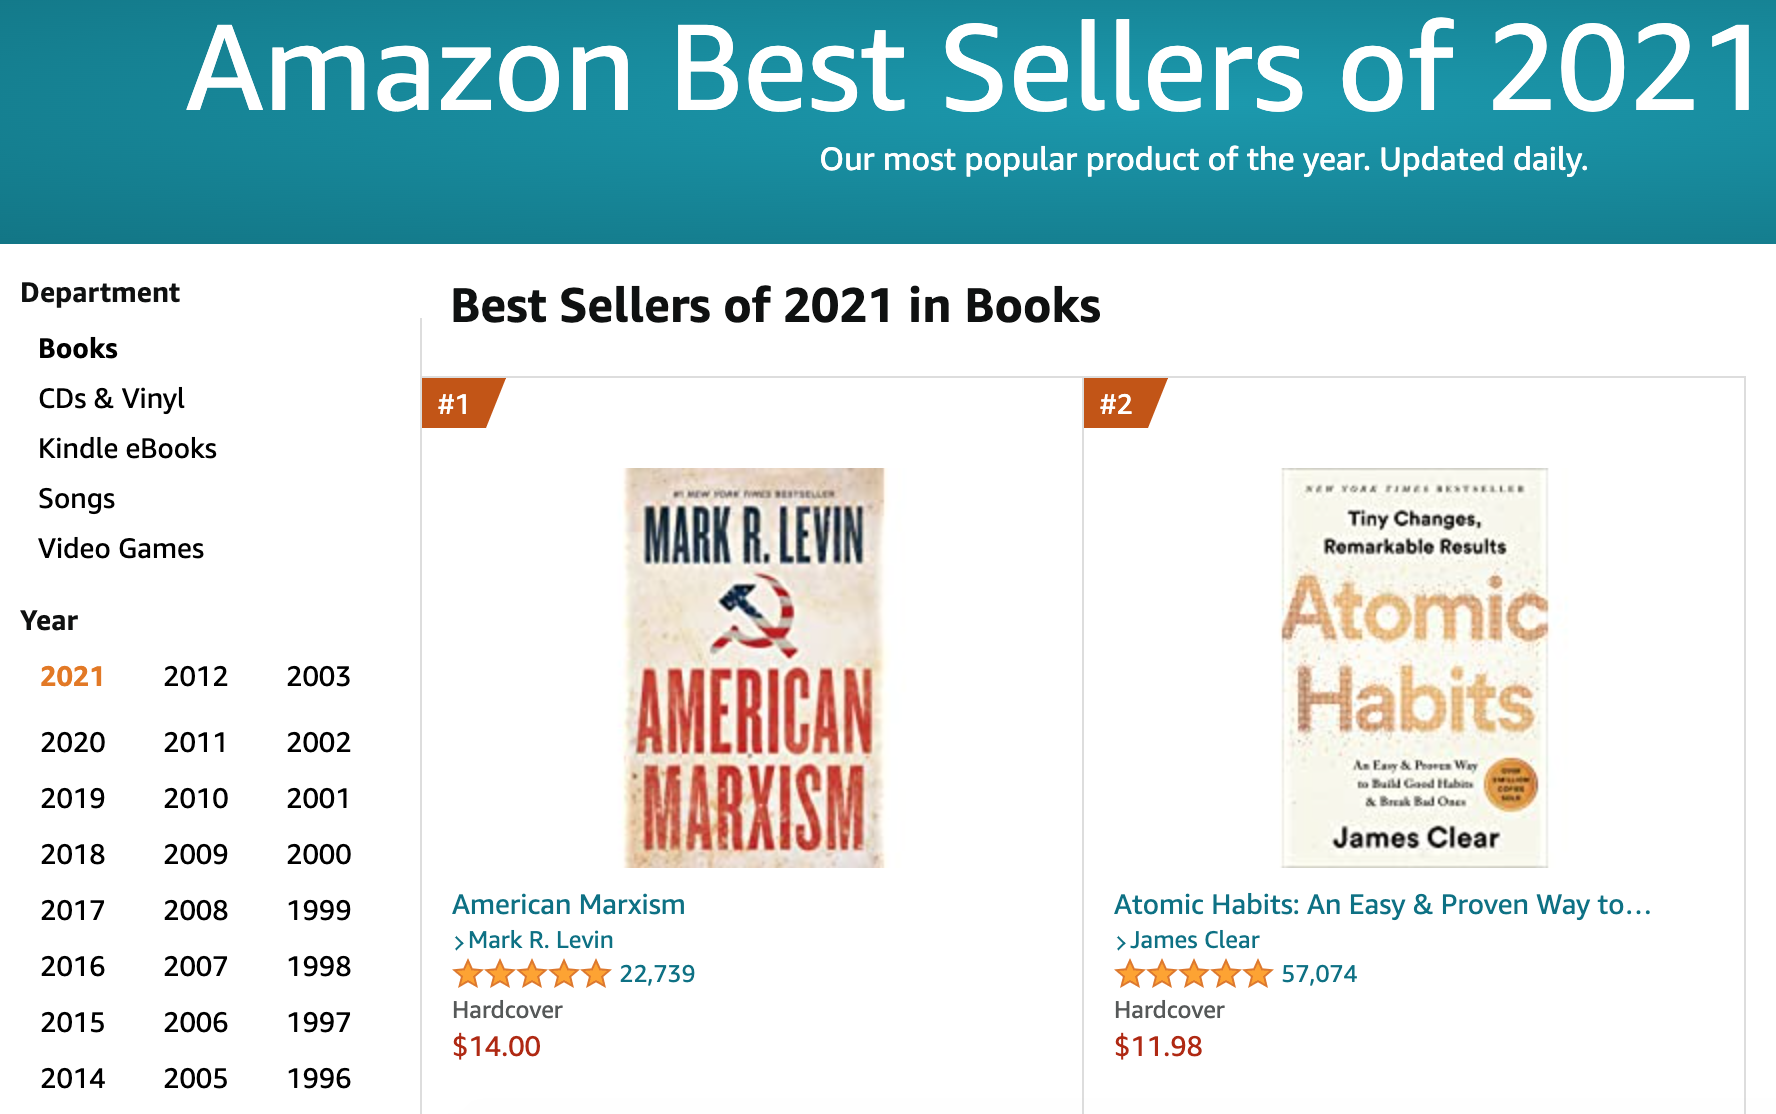Select the Books department
1776x1114 pixels.
pyautogui.click(x=77, y=348)
